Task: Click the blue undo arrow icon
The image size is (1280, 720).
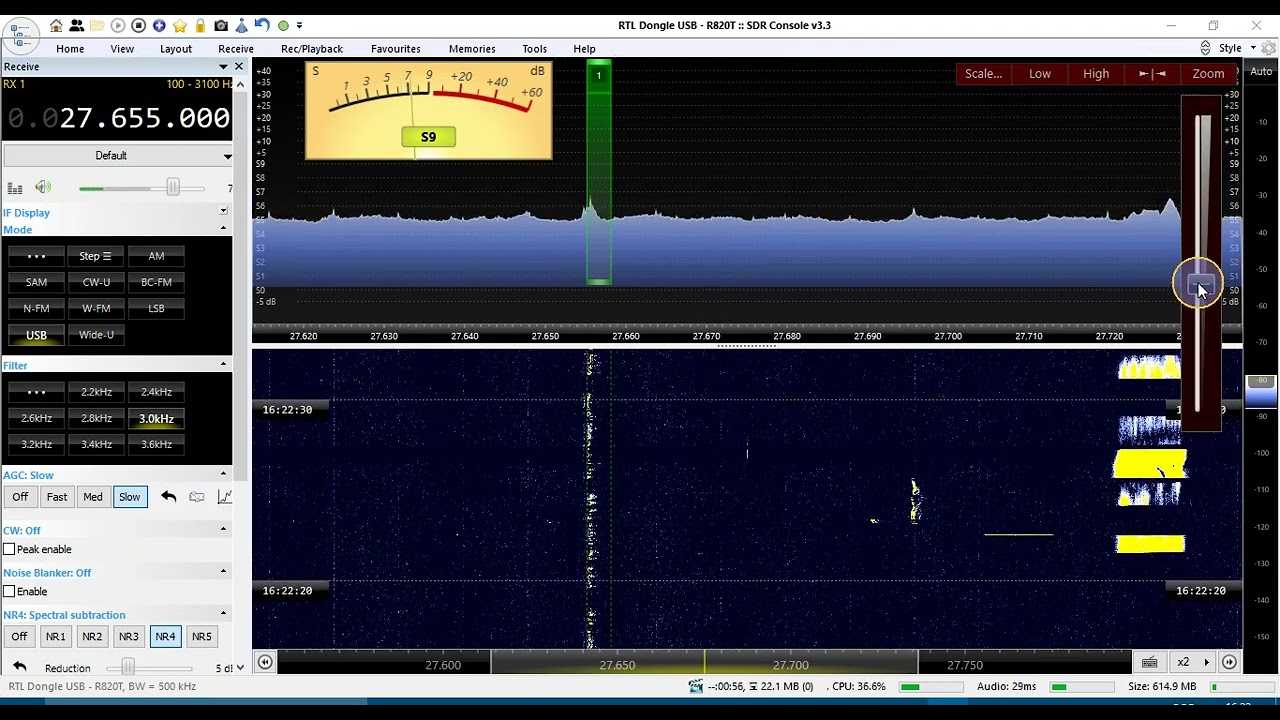Action: [262, 25]
